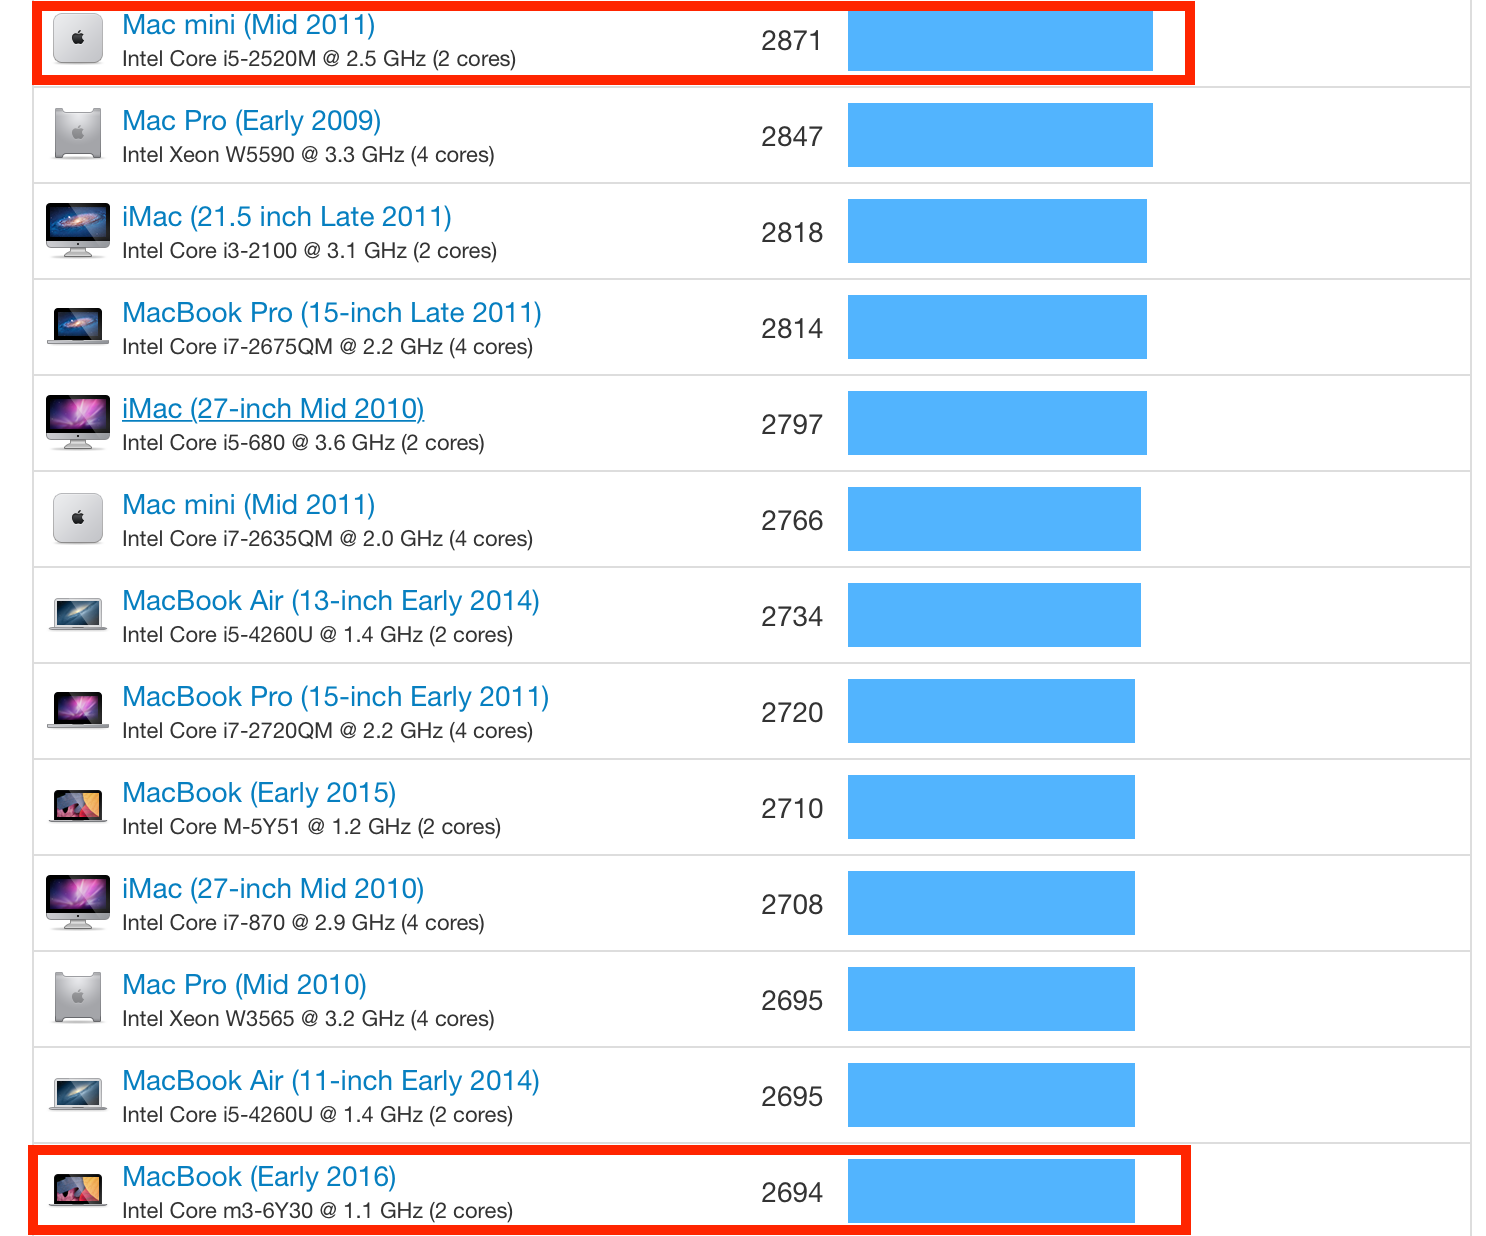Click score value 2694
Viewport: 1486px width, 1236px height.
pos(792,1193)
